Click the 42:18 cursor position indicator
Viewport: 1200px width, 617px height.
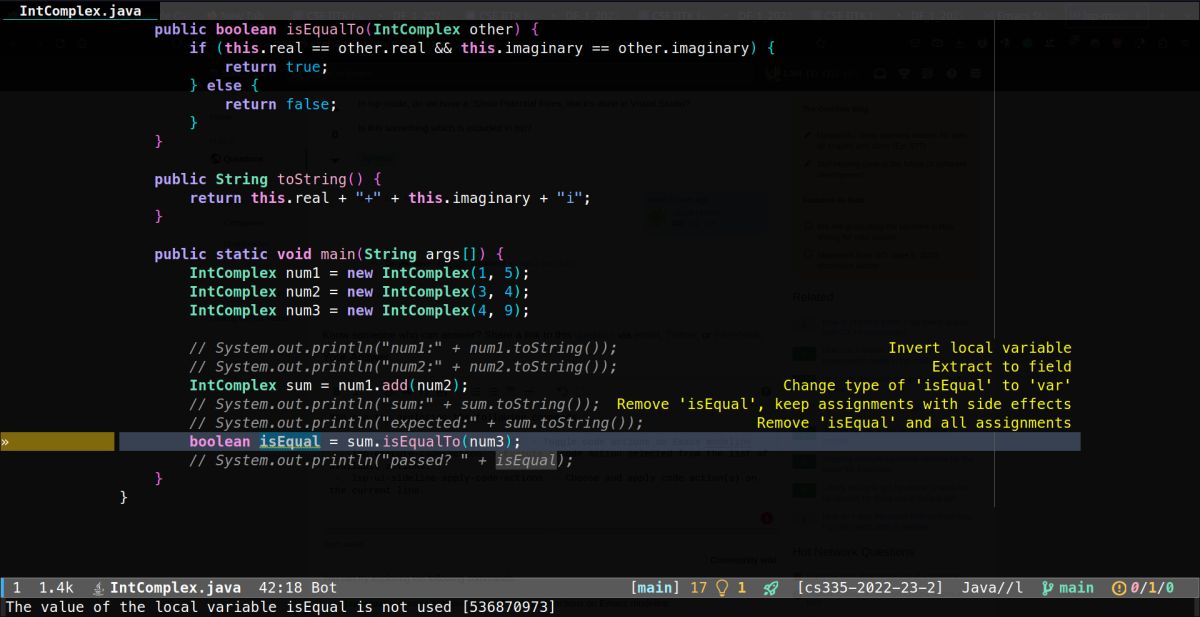280,588
